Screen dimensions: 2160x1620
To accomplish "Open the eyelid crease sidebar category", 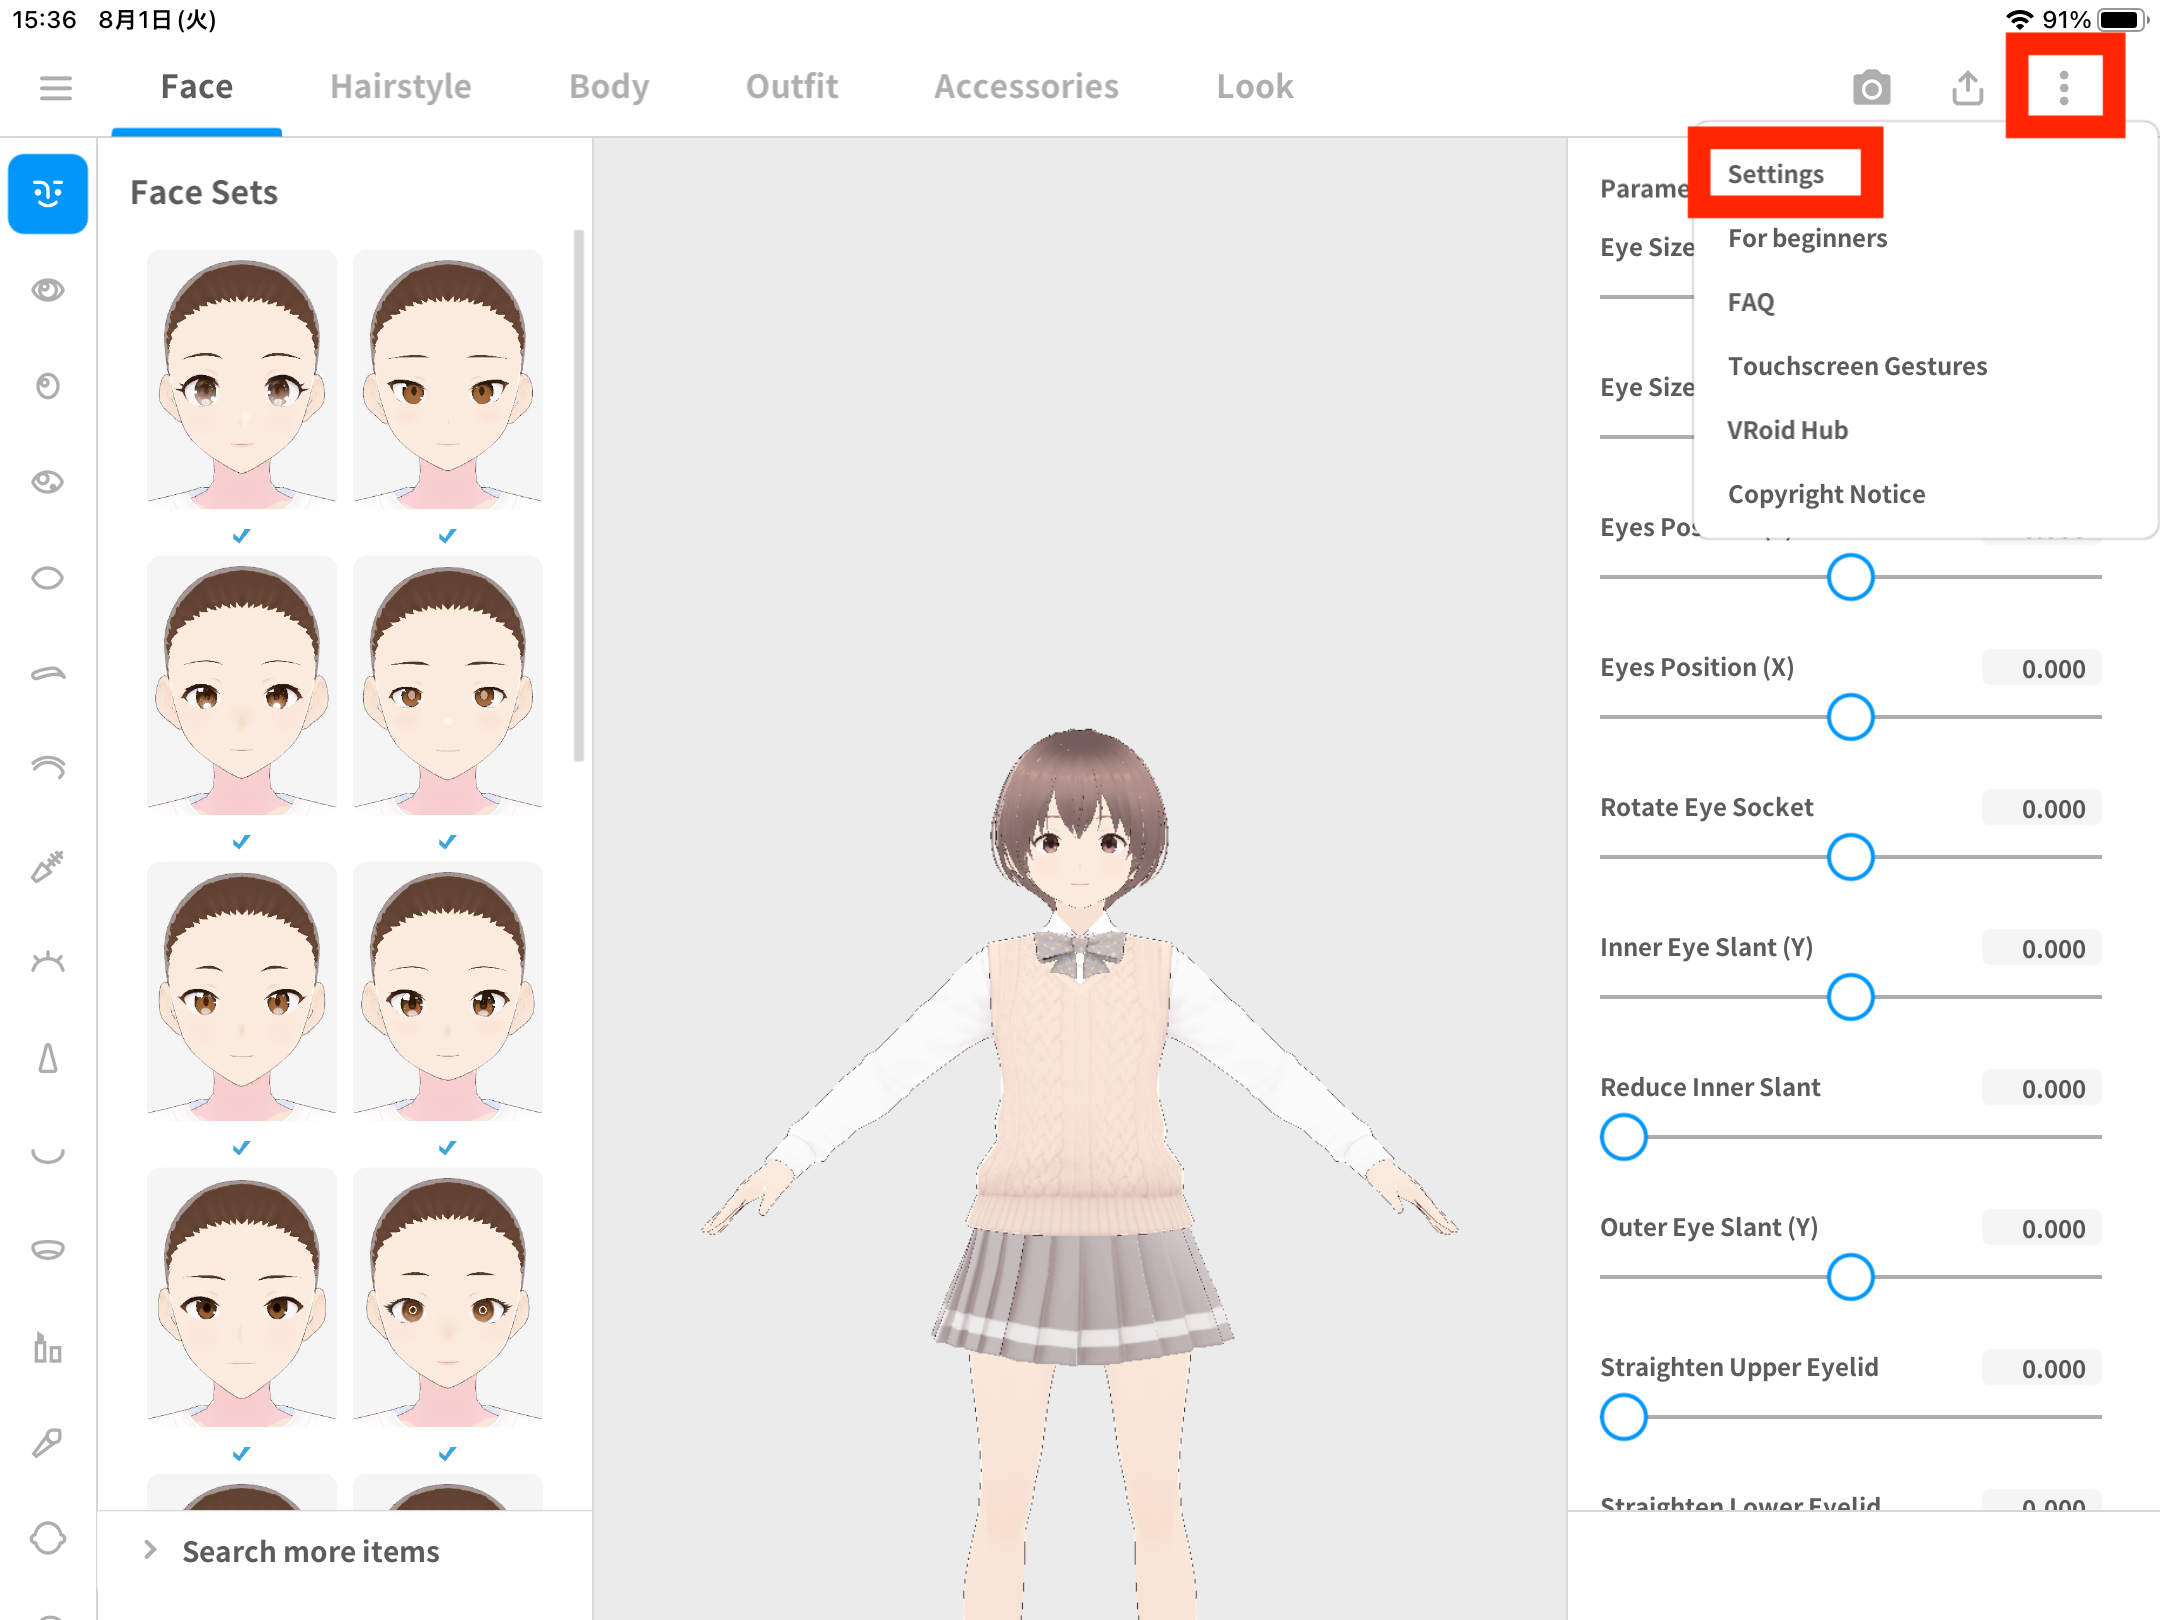I will [48, 768].
